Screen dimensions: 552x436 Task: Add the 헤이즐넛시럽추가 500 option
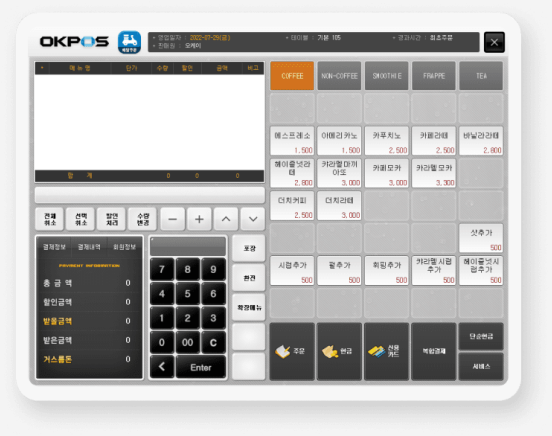point(481,270)
